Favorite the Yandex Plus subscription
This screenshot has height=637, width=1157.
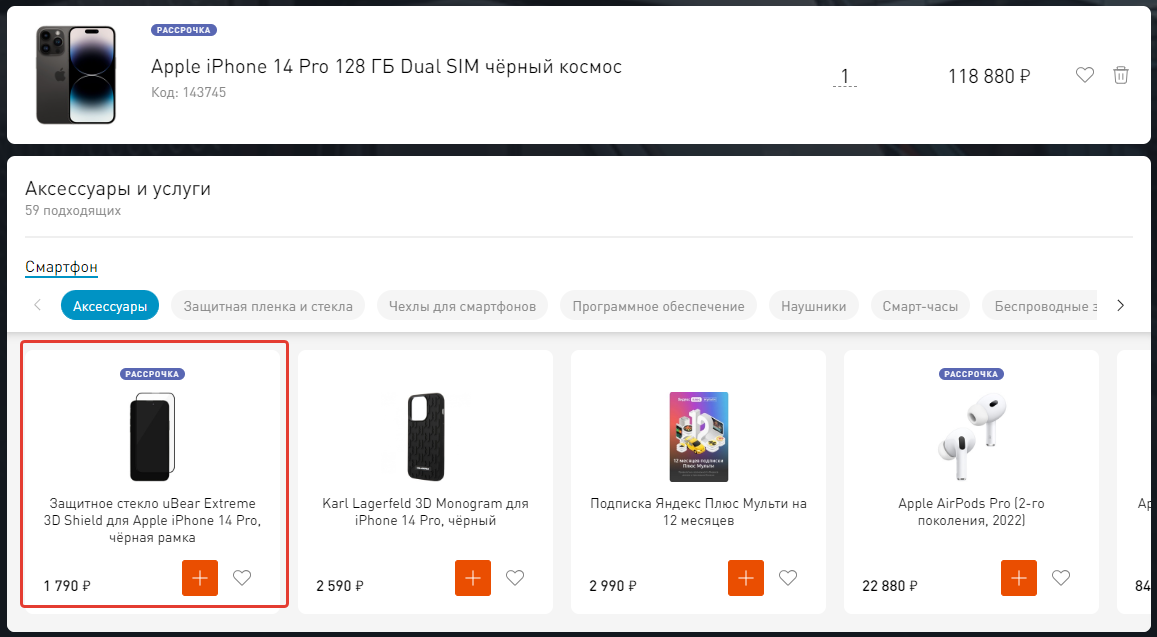[x=788, y=578]
